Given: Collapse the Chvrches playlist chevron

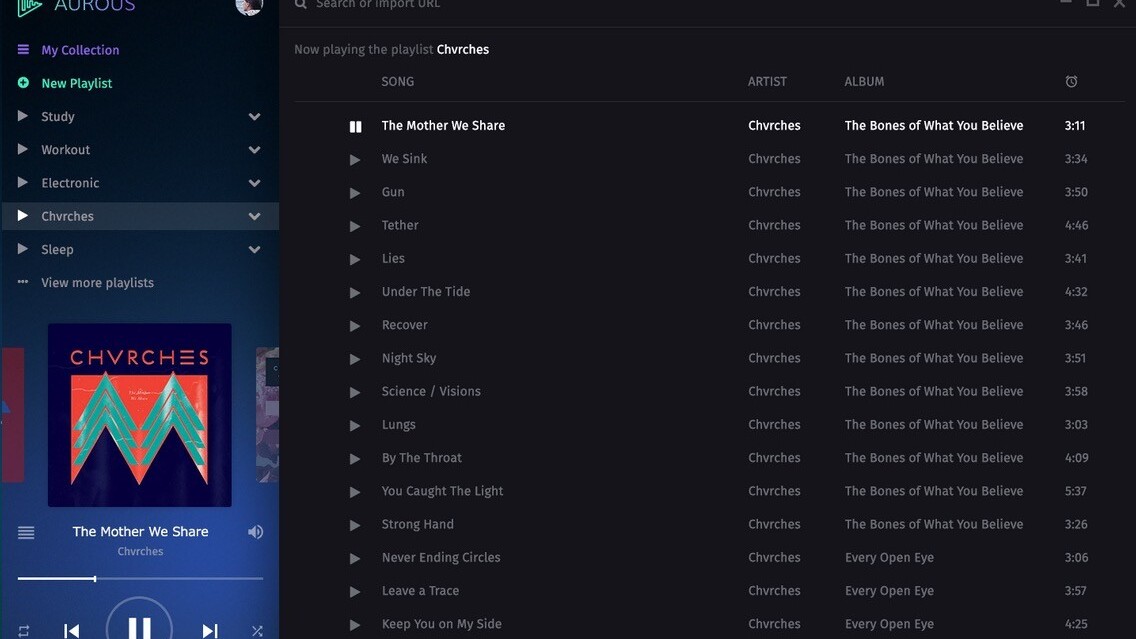Looking at the screenshot, I should click(x=254, y=216).
